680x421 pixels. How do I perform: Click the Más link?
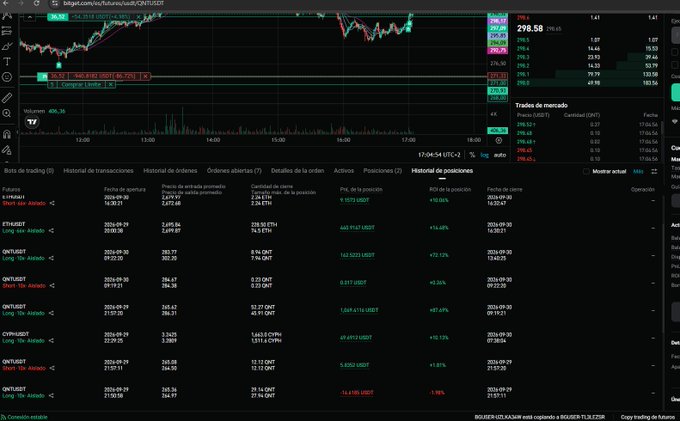pos(638,172)
